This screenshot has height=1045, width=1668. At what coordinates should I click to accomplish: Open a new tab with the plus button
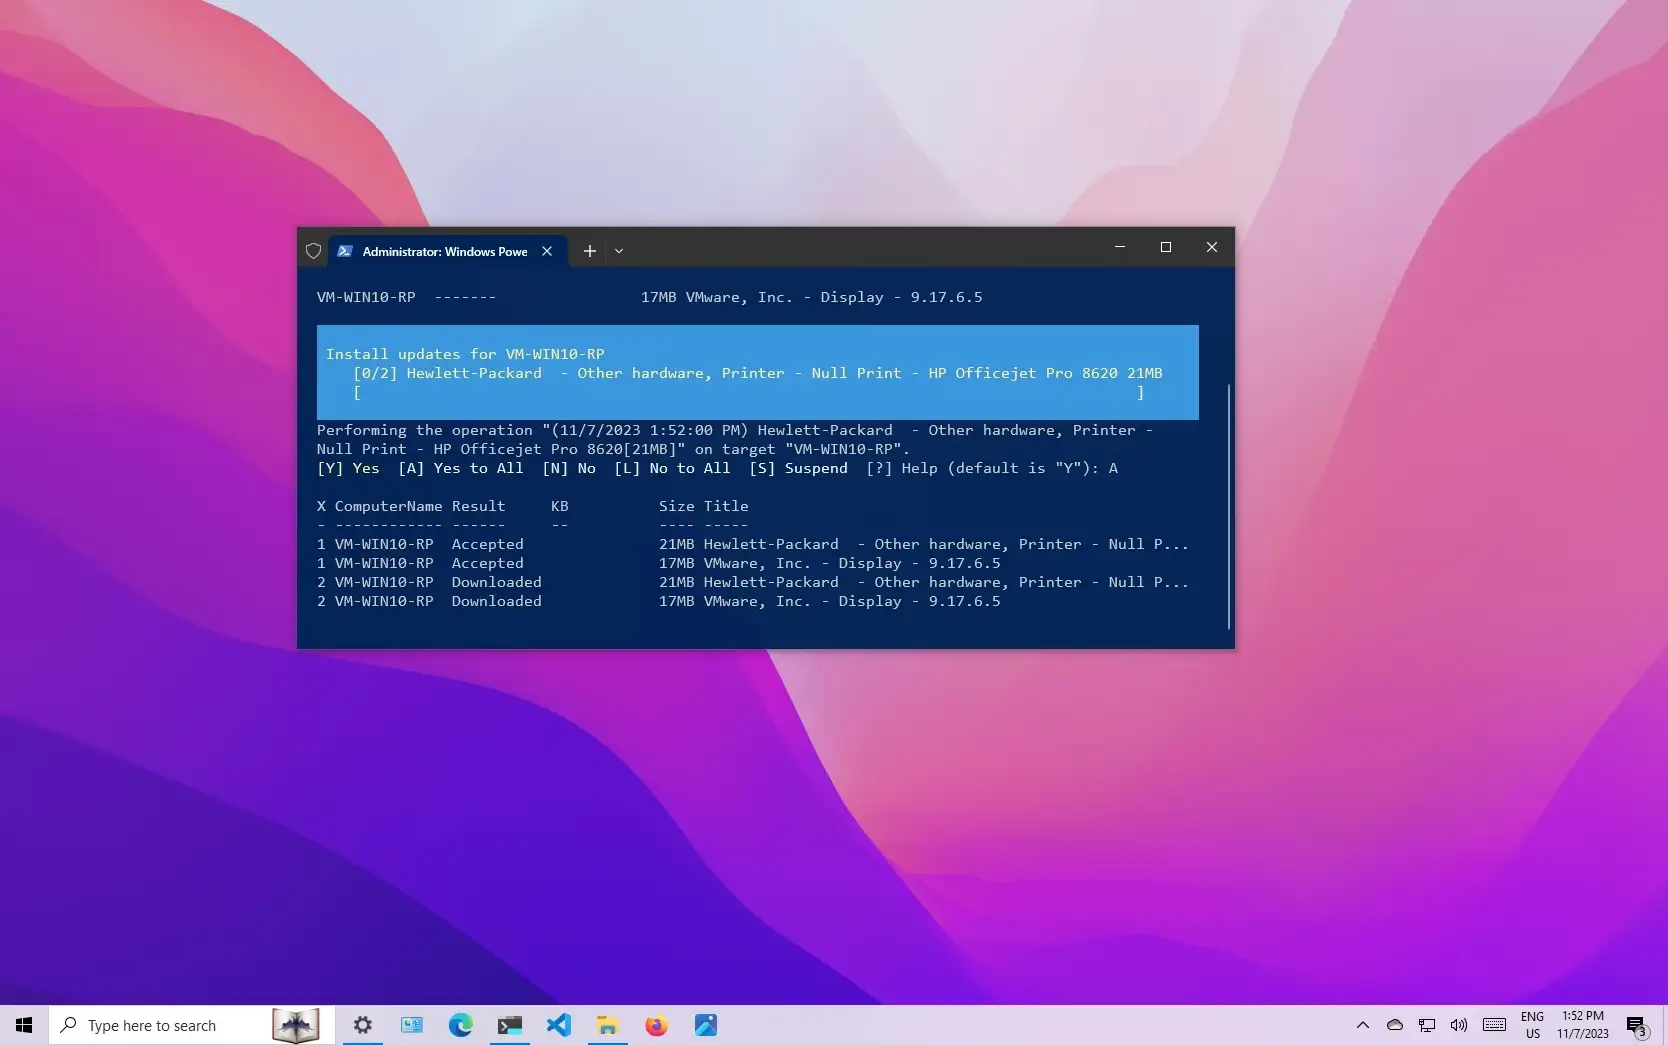click(589, 251)
